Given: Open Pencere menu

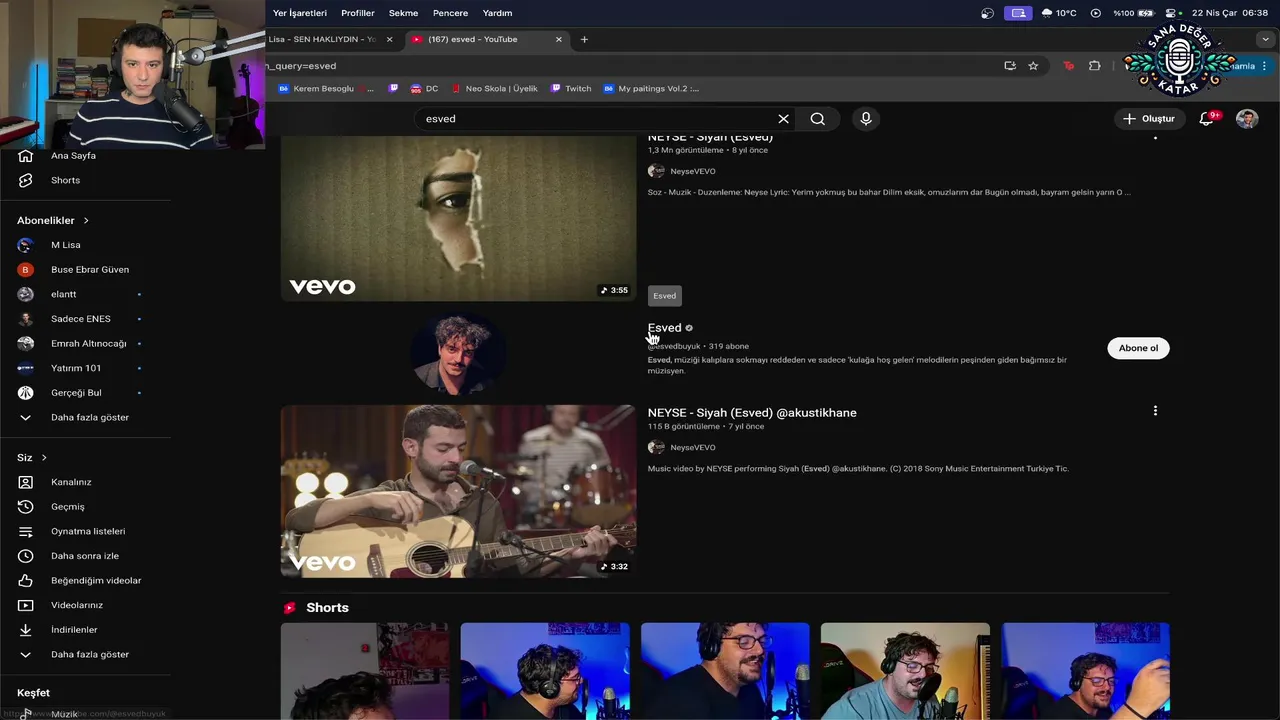Looking at the screenshot, I should click(x=450, y=13).
